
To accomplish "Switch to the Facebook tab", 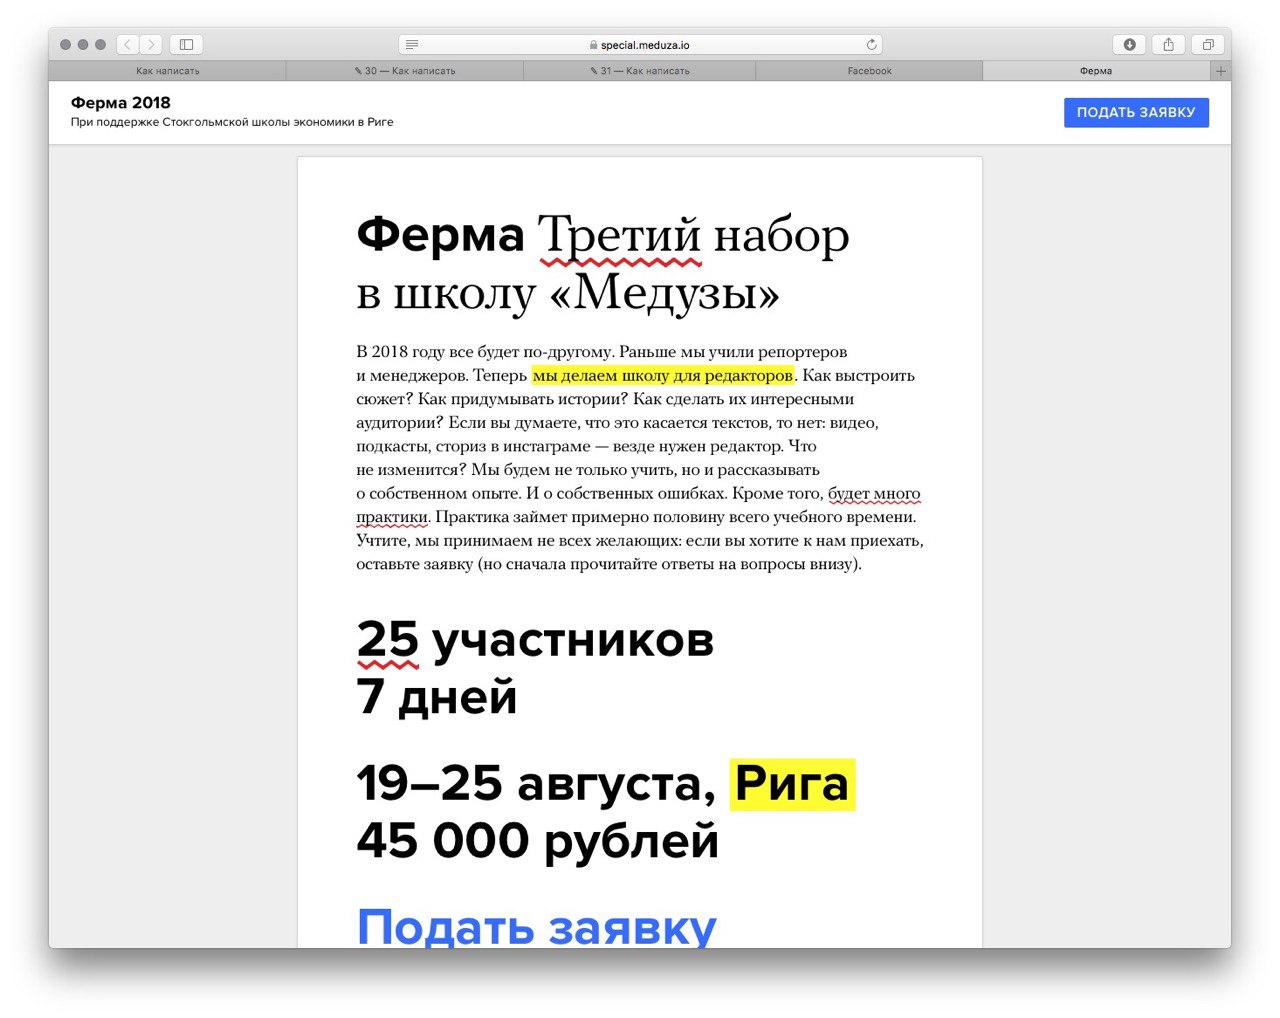I will tap(869, 71).
